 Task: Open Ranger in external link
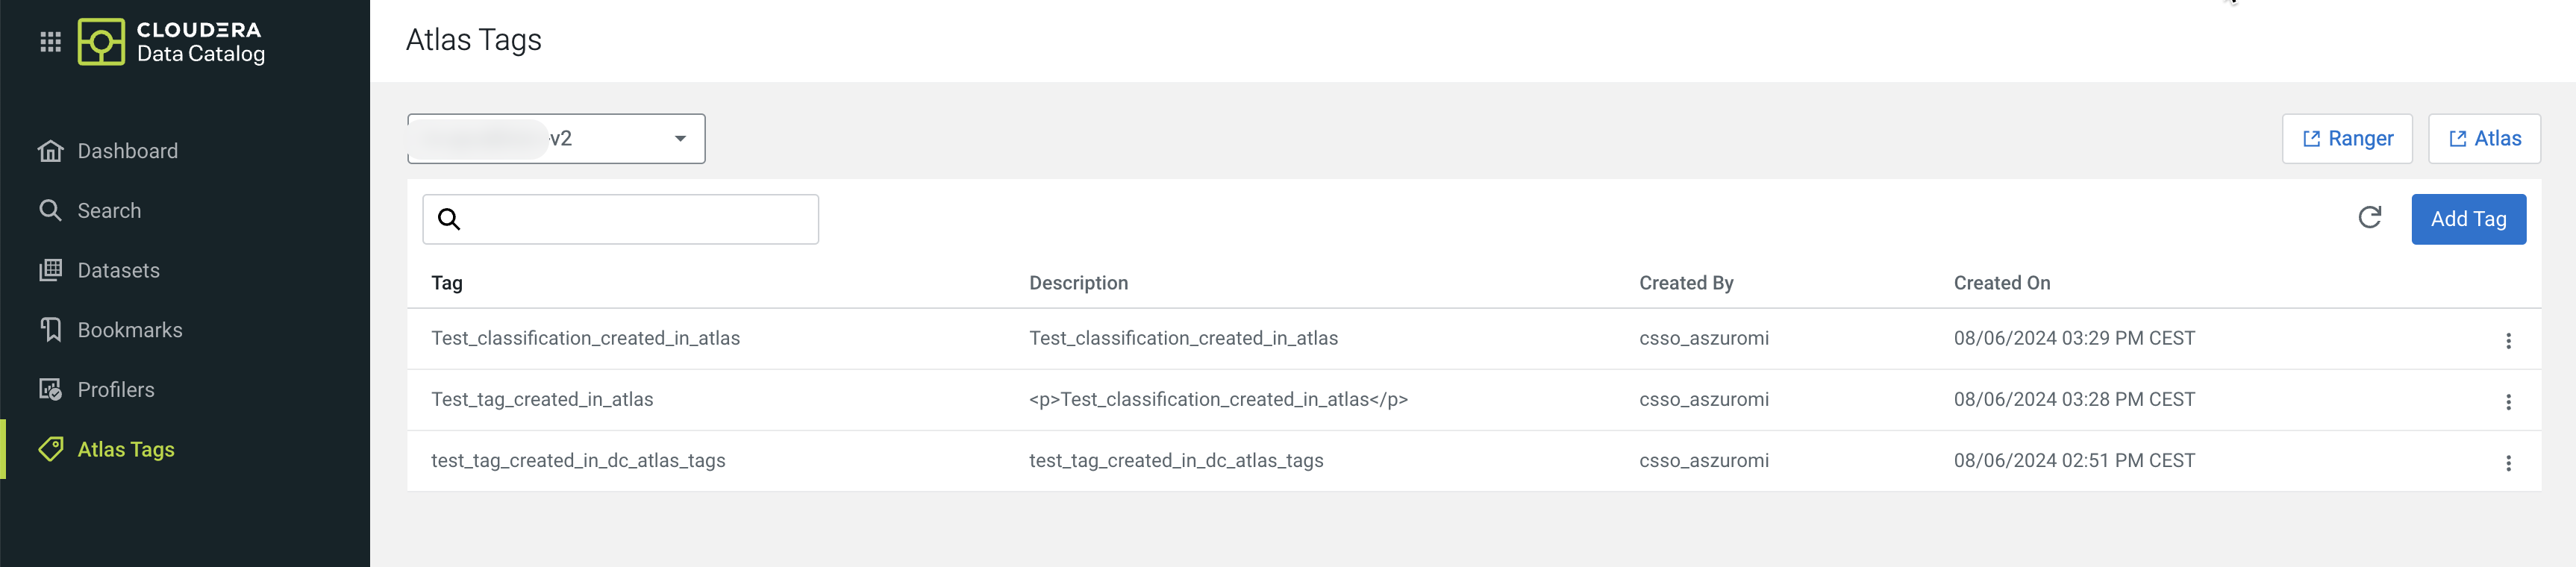[2346, 139]
